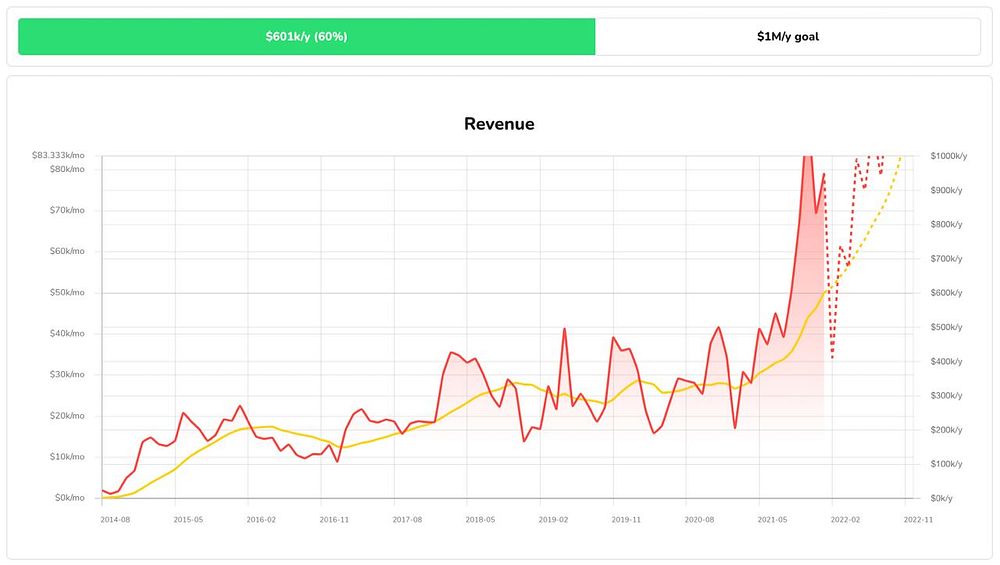Viewport: 1000px width, 565px height.
Task: Click the $60k/mo axis label
Action: 67,251
